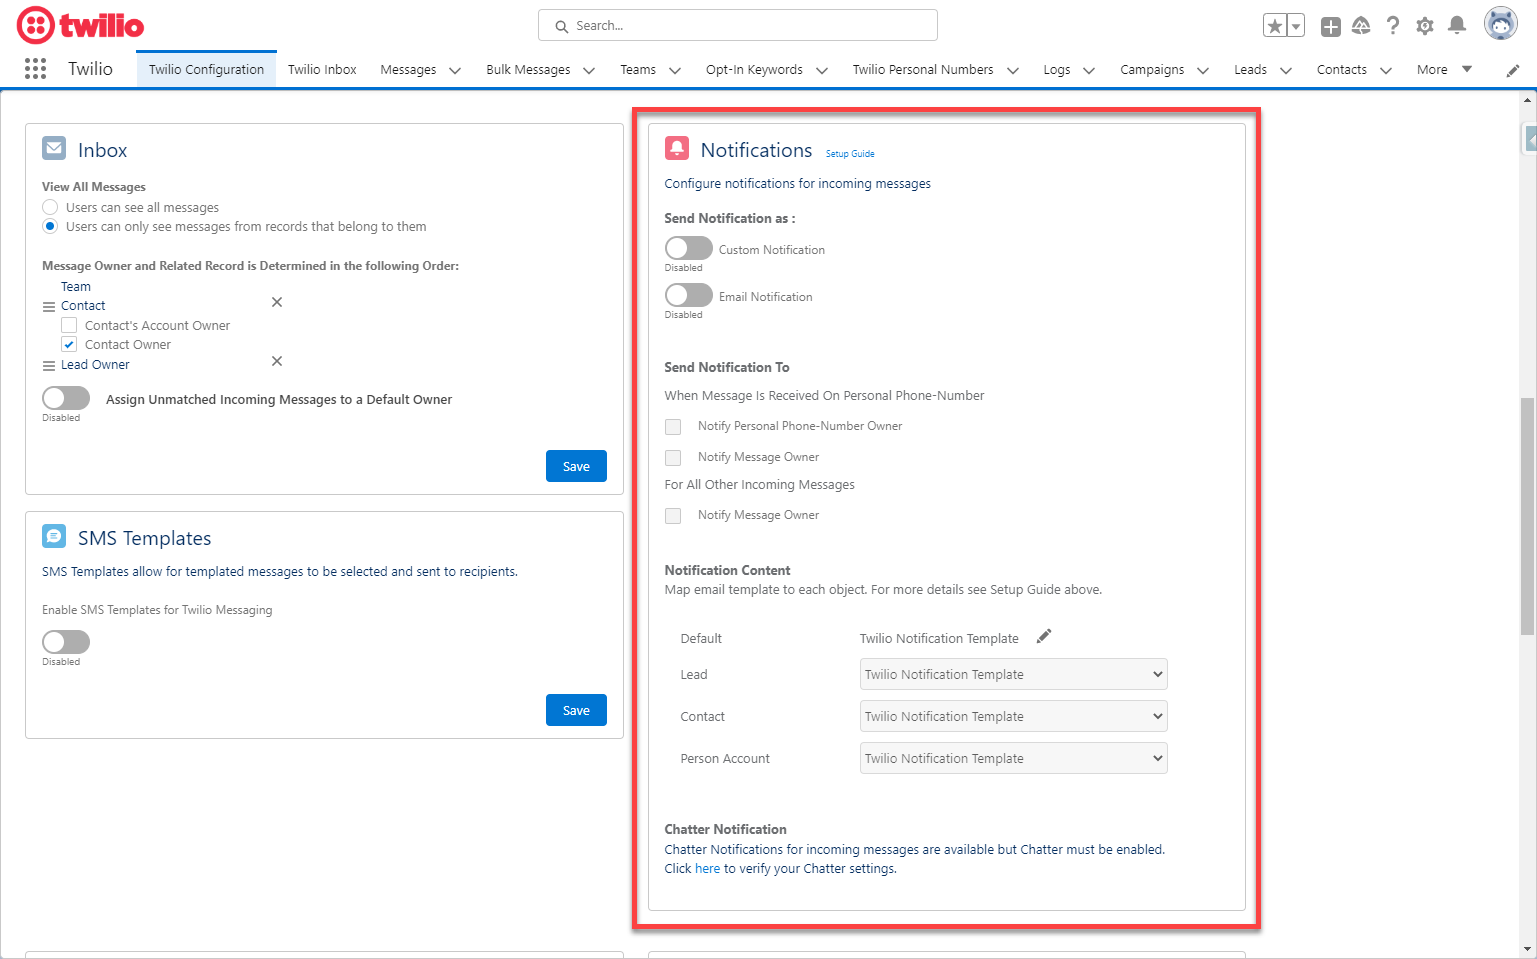
Task: Uncheck the Contact Owner checkbox
Action: [x=69, y=344]
